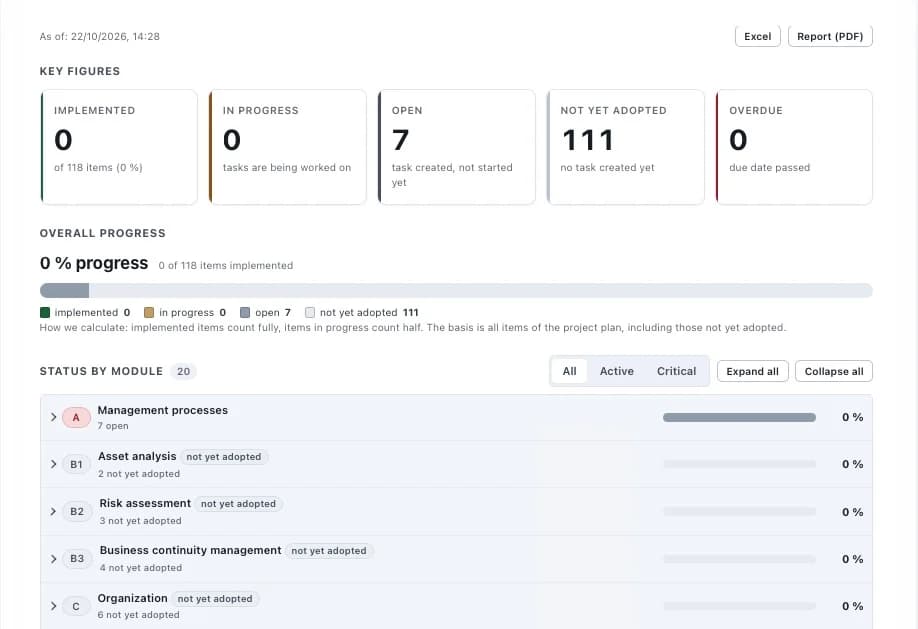Click the Business continuity management progress bar
Viewport: 918px width, 629px height.
(739, 559)
